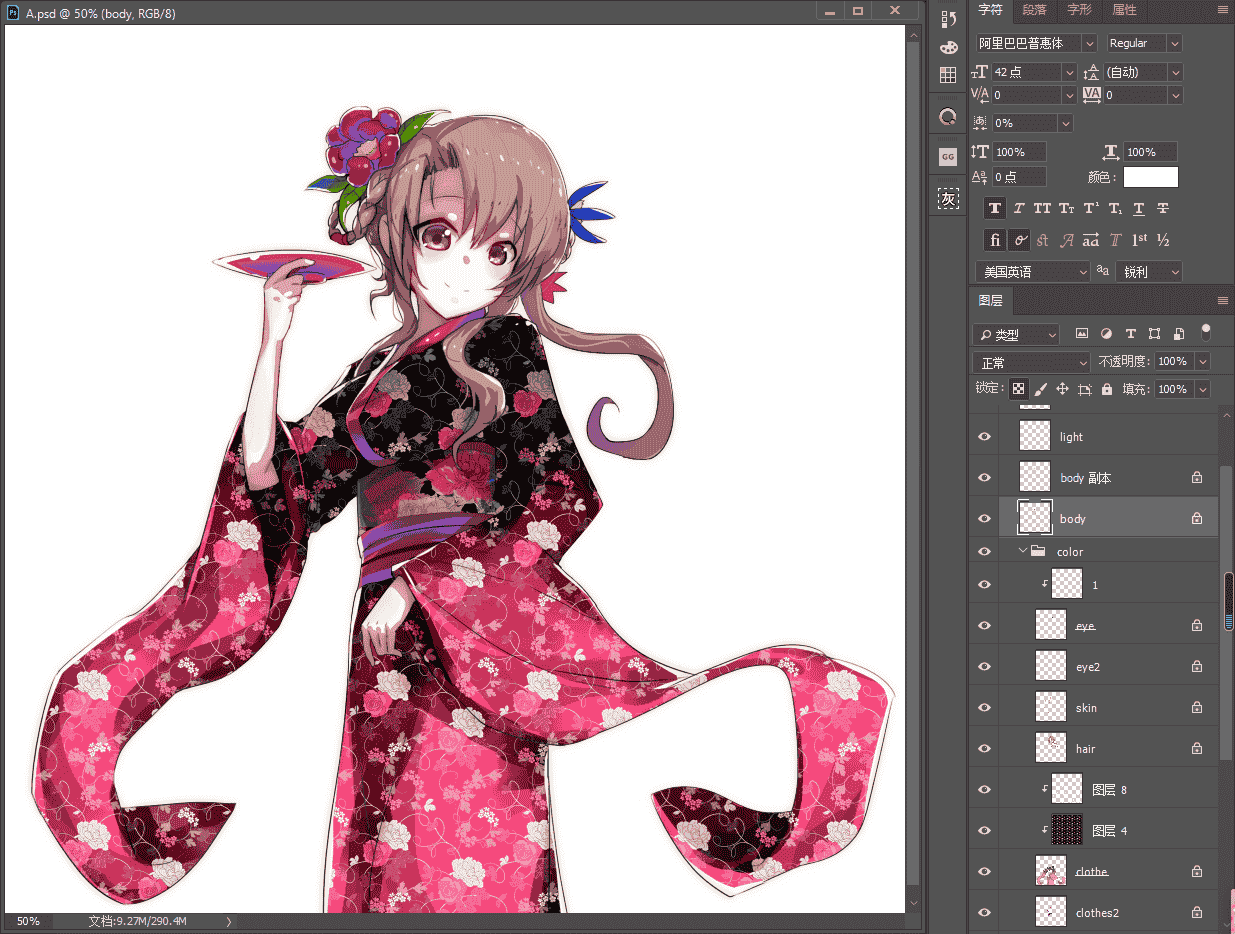Toggle lock transparent pixels
Image resolution: width=1235 pixels, height=934 pixels.
coord(1018,389)
